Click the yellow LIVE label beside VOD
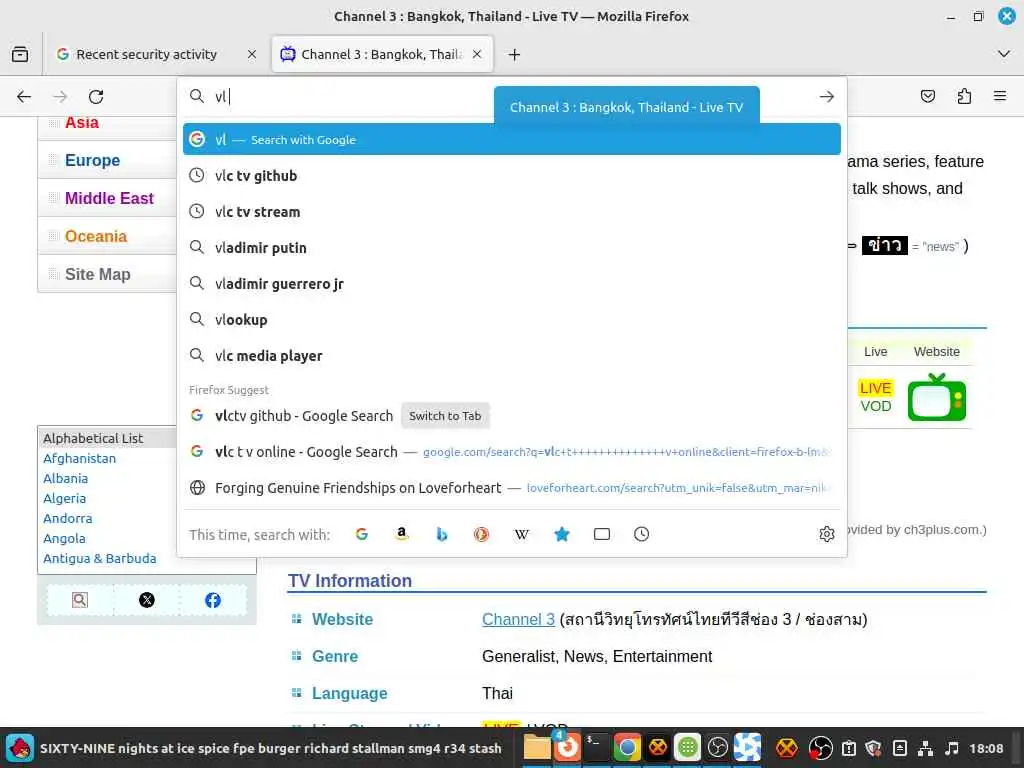Viewport: 1024px width, 768px height. coord(875,388)
